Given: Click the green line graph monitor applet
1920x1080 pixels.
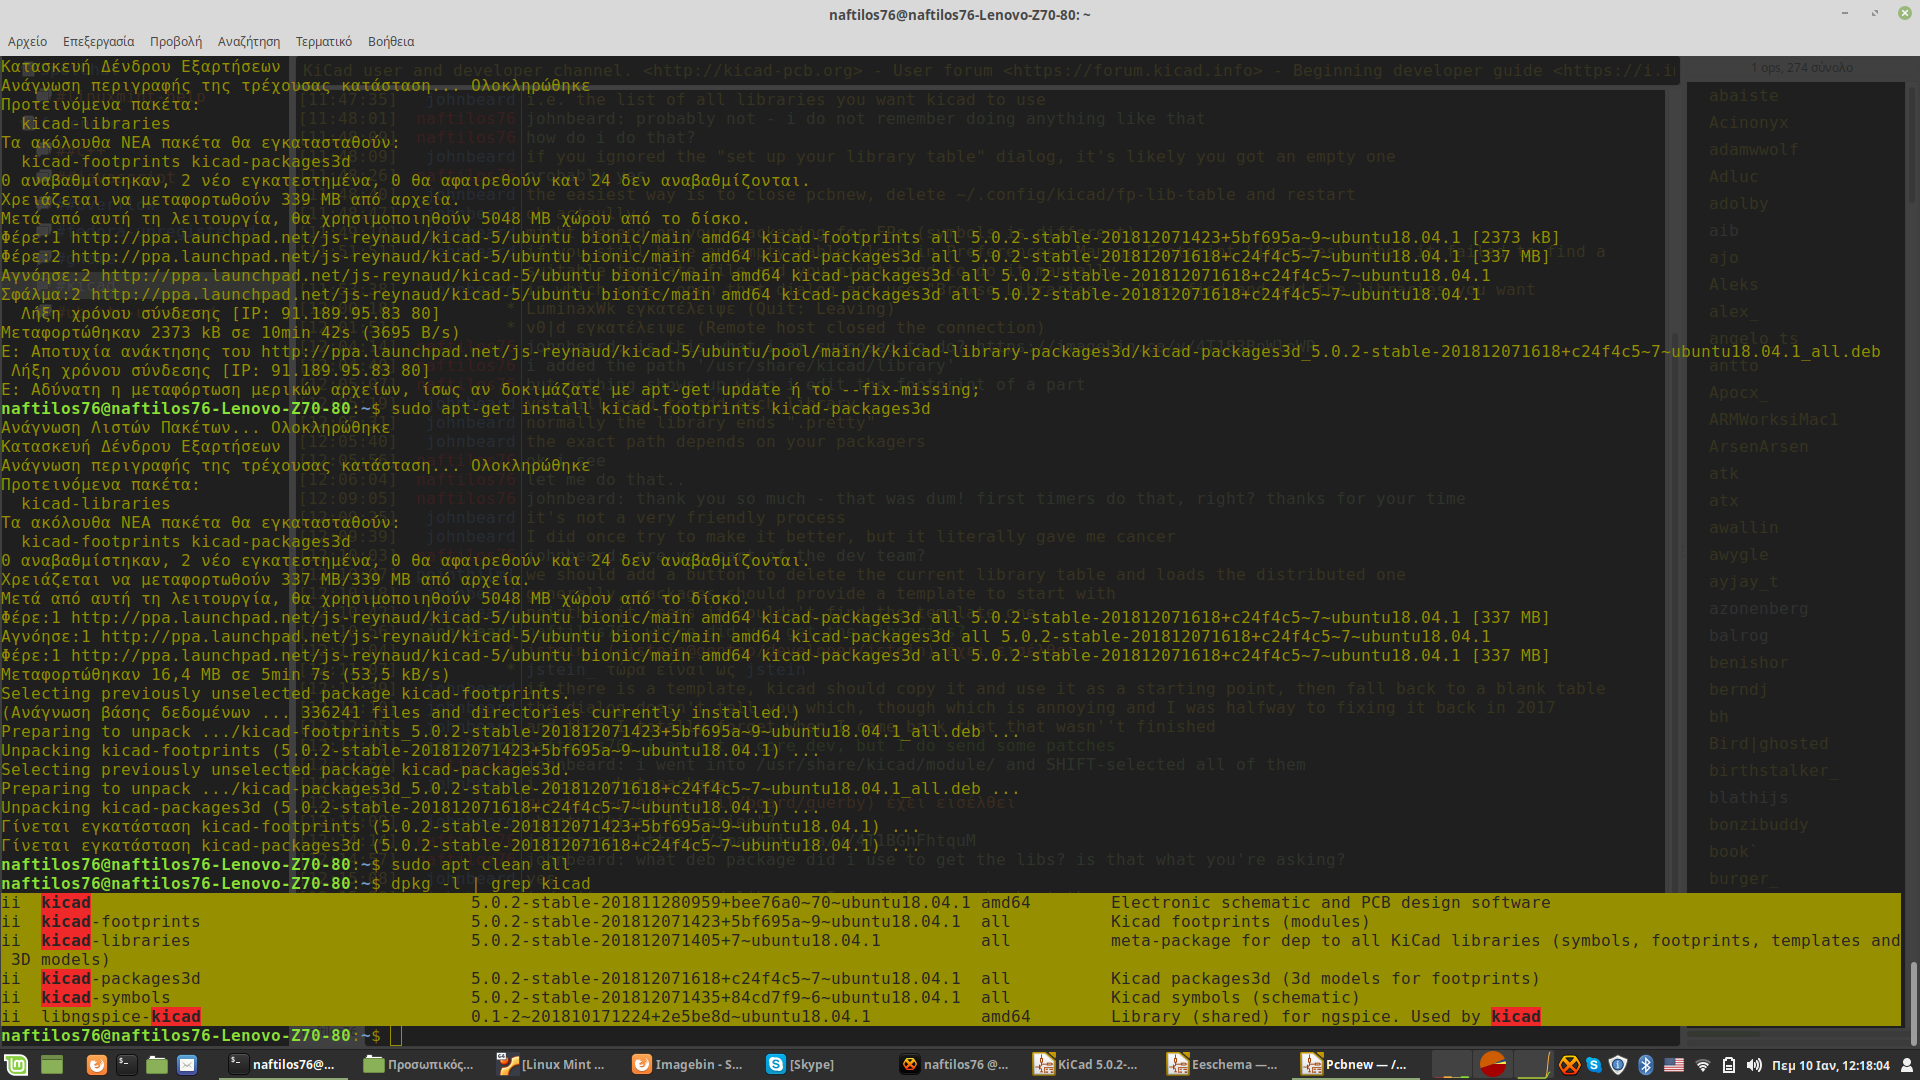Looking at the screenshot, I should tap(1532, 1065).
